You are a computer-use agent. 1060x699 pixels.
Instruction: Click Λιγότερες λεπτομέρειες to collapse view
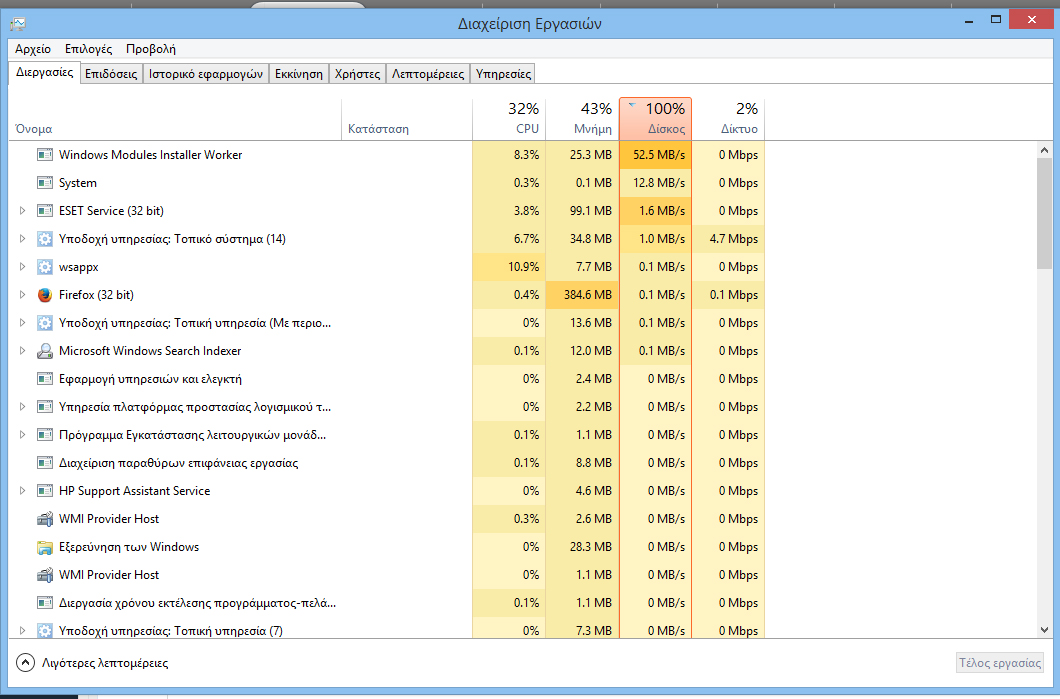click(92, 663)
